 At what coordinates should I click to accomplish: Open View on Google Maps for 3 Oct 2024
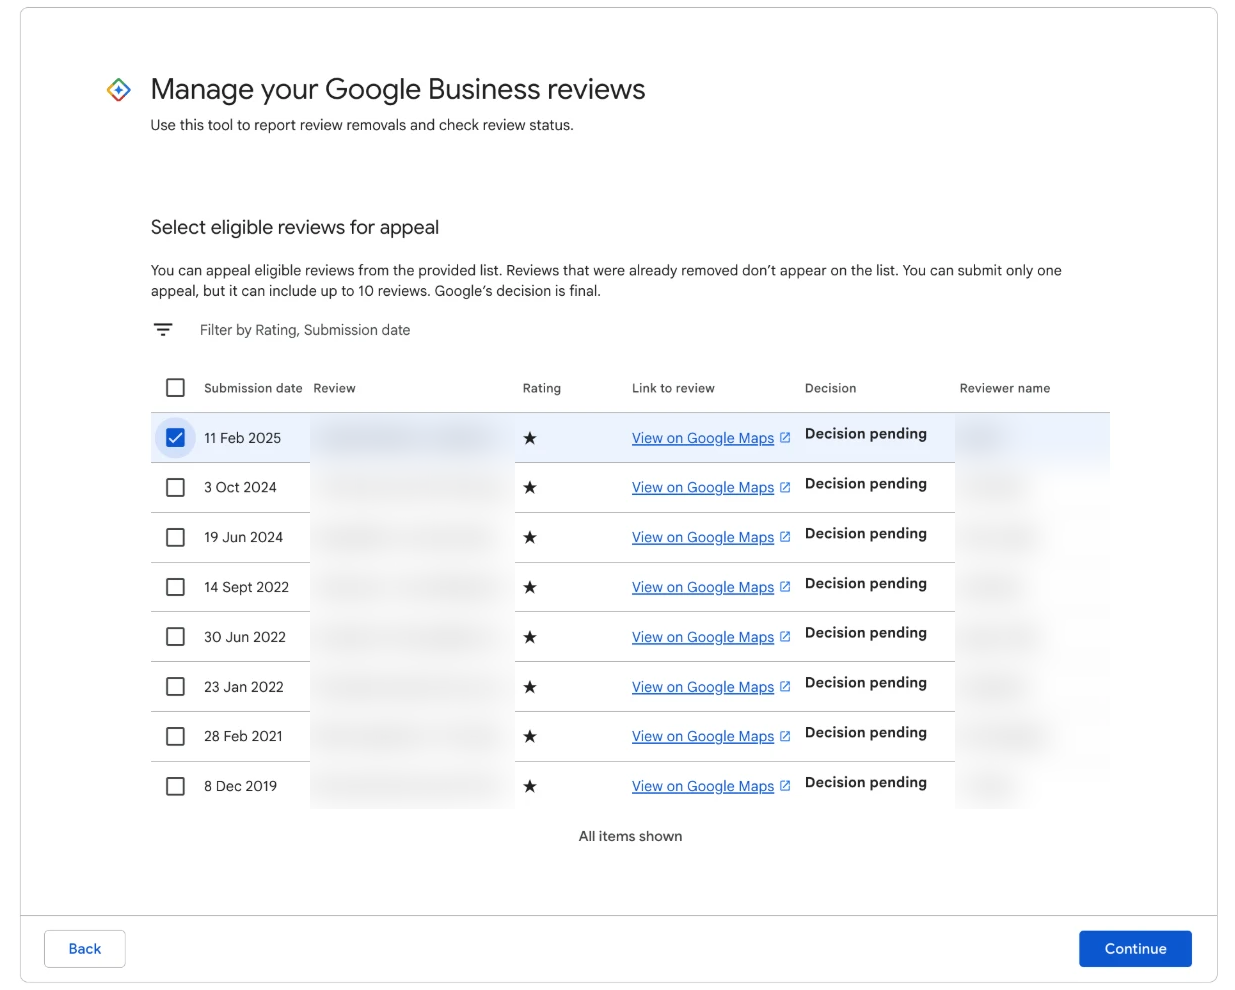click(703, 488)
